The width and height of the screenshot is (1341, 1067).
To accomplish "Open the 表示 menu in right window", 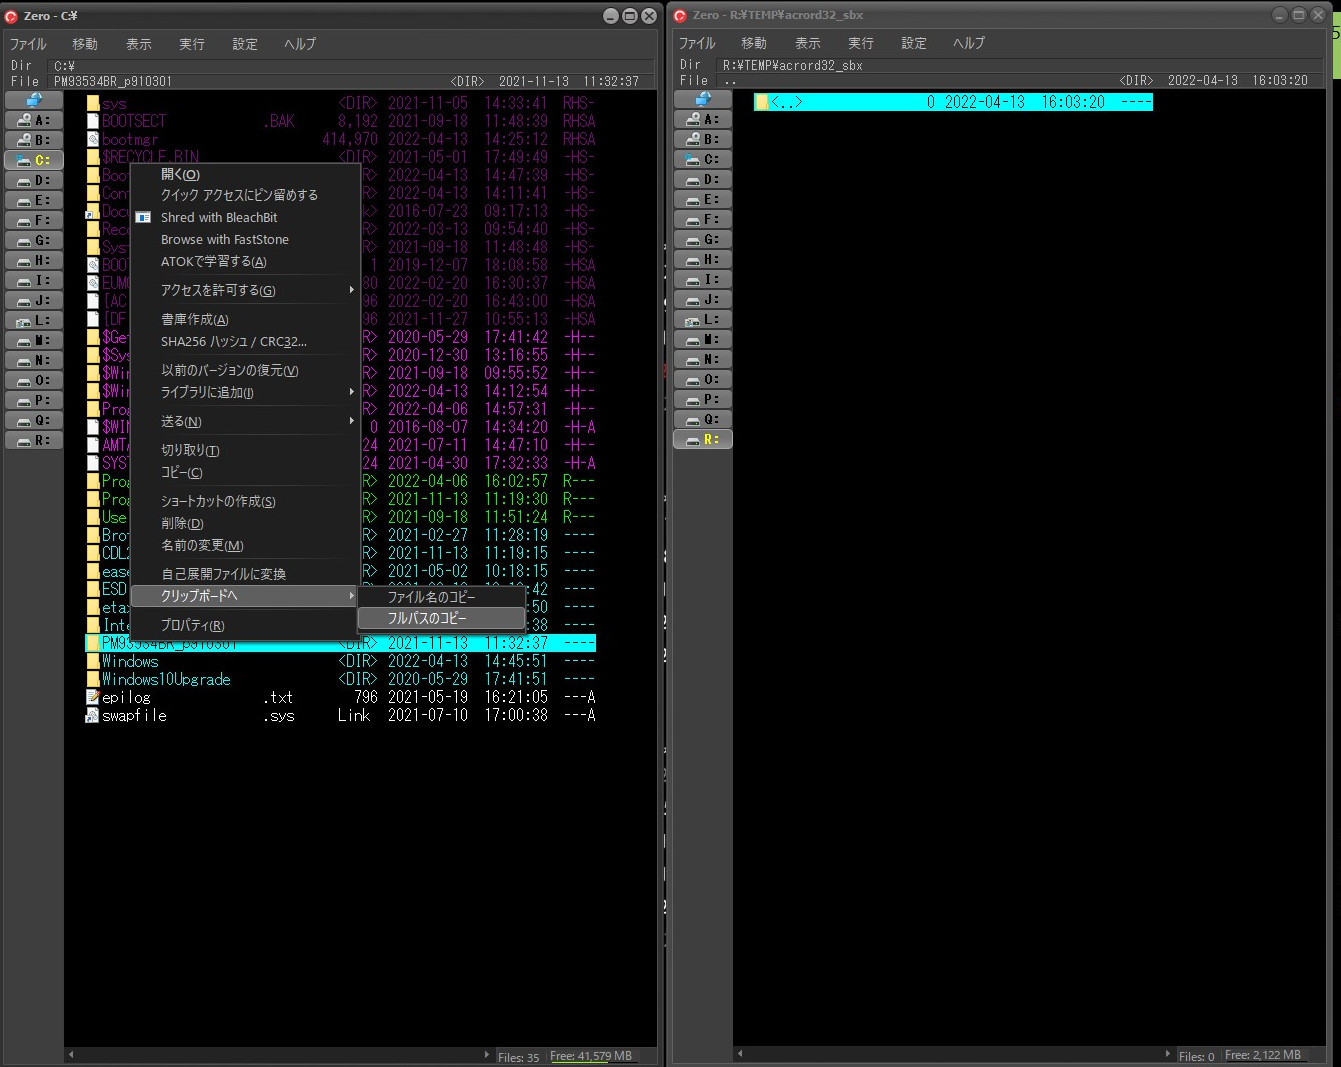I will pos(807,43).
